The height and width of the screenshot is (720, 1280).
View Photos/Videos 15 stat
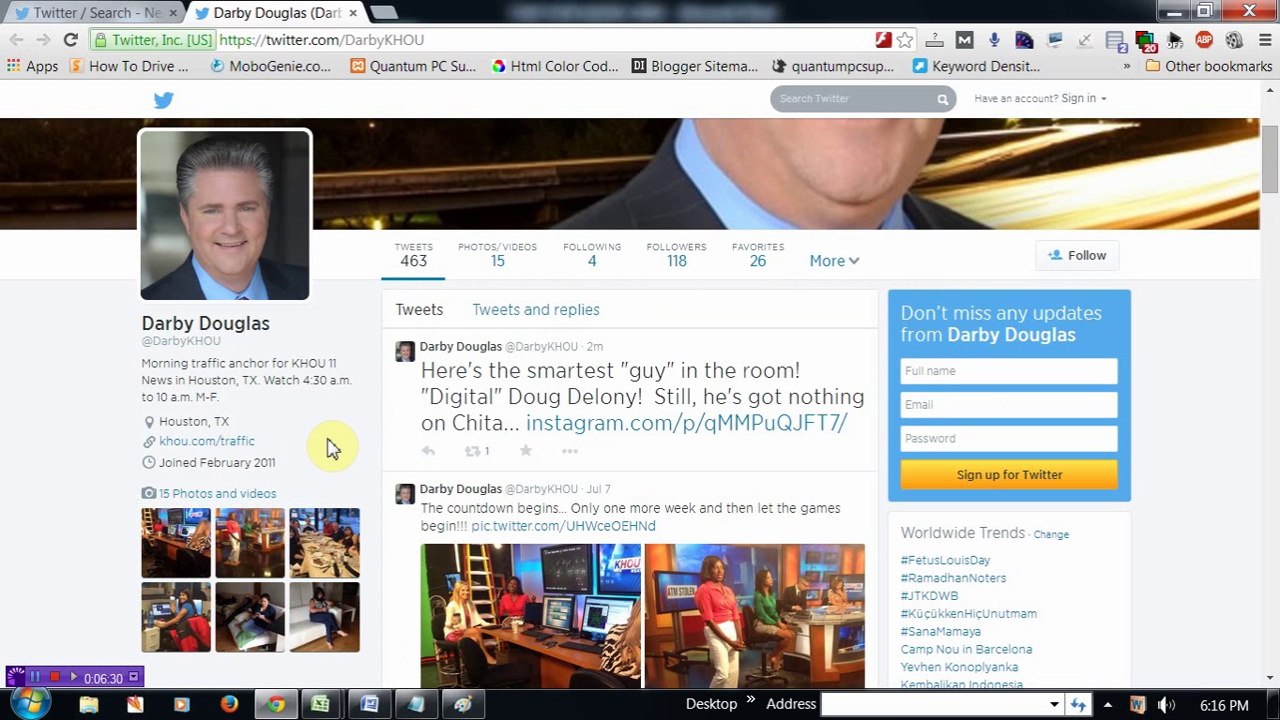(x=497, y=255)
